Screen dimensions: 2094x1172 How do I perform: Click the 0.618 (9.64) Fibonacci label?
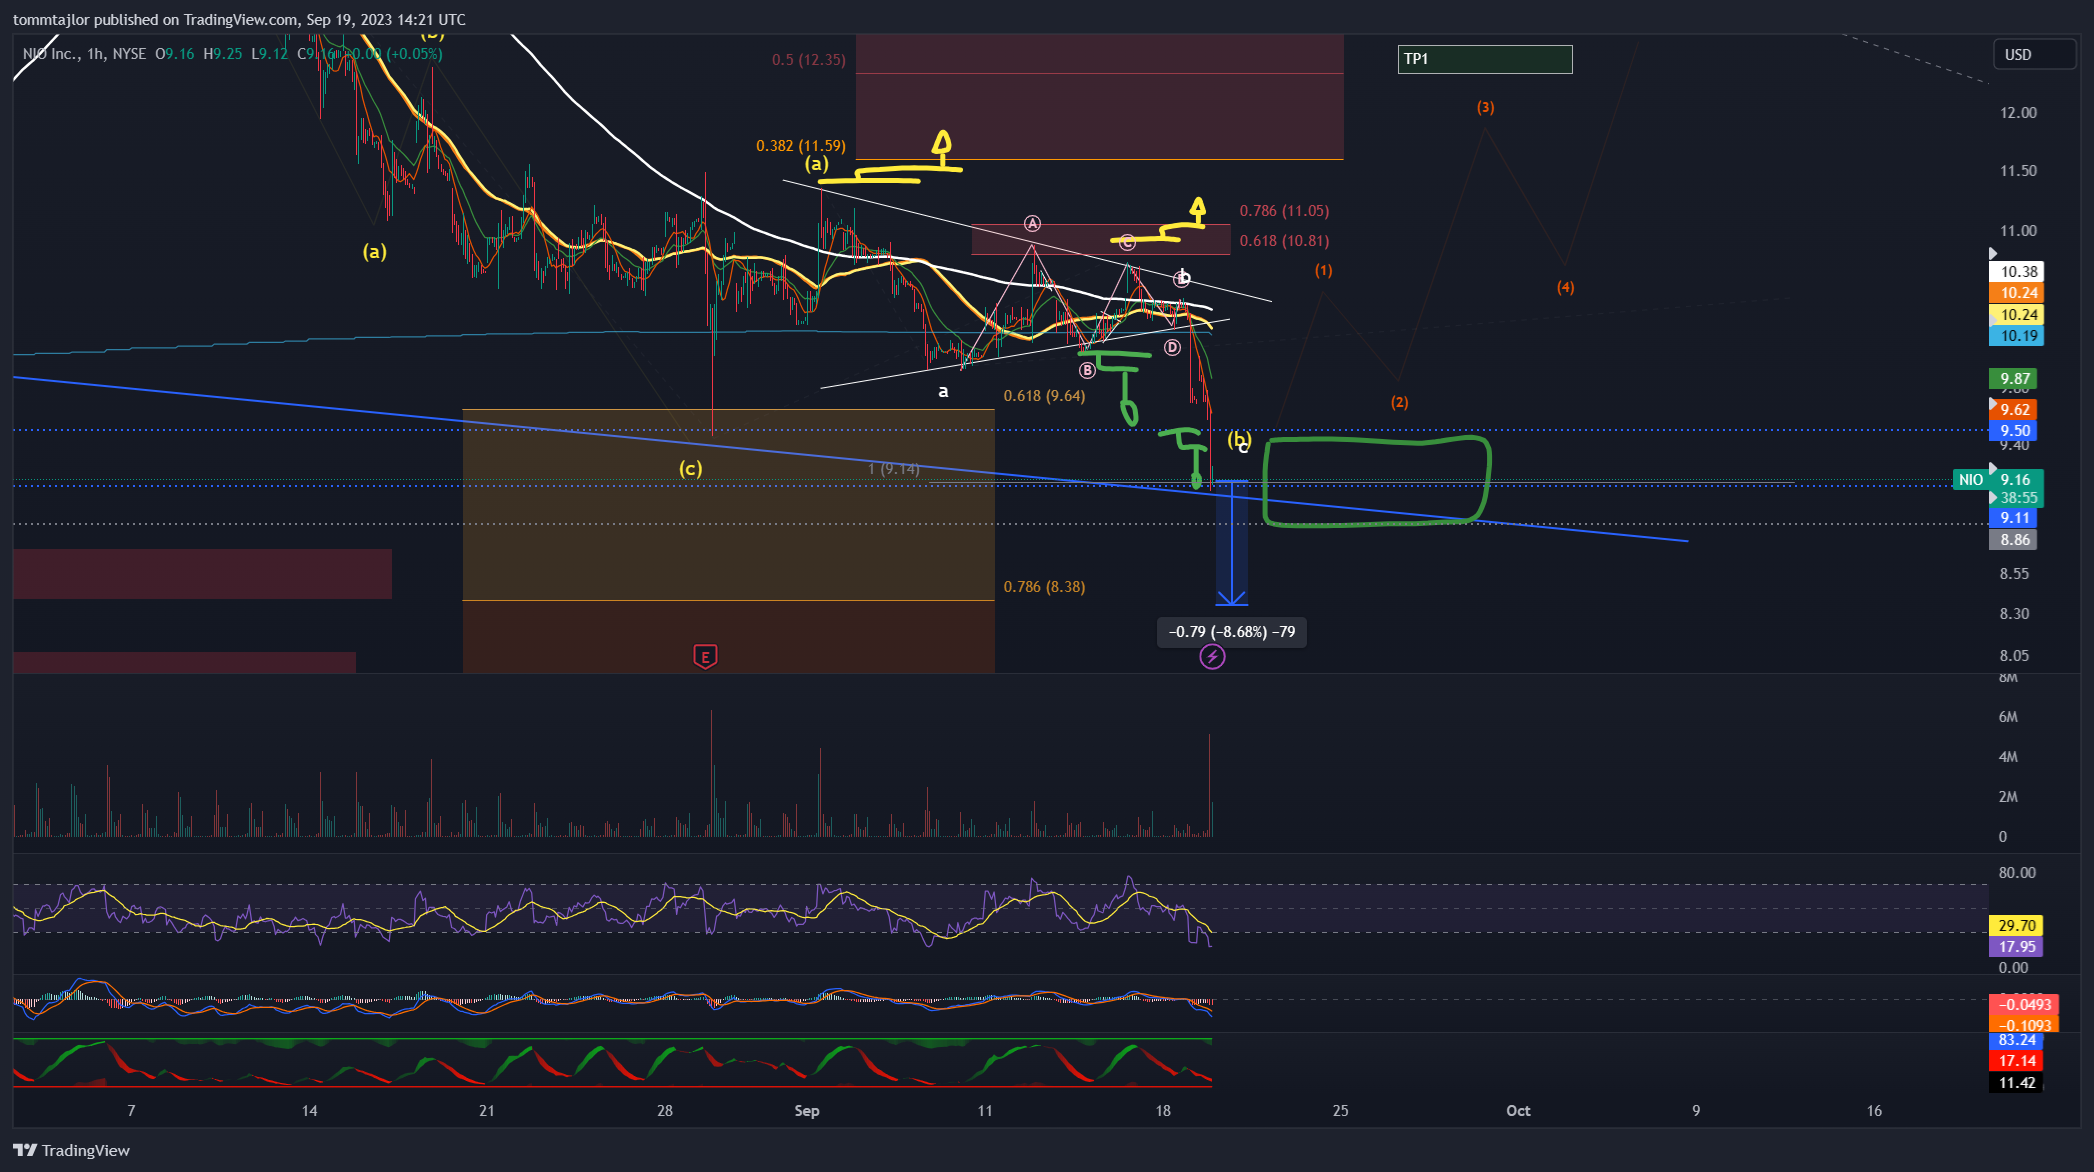click(x=1044, y=396)
